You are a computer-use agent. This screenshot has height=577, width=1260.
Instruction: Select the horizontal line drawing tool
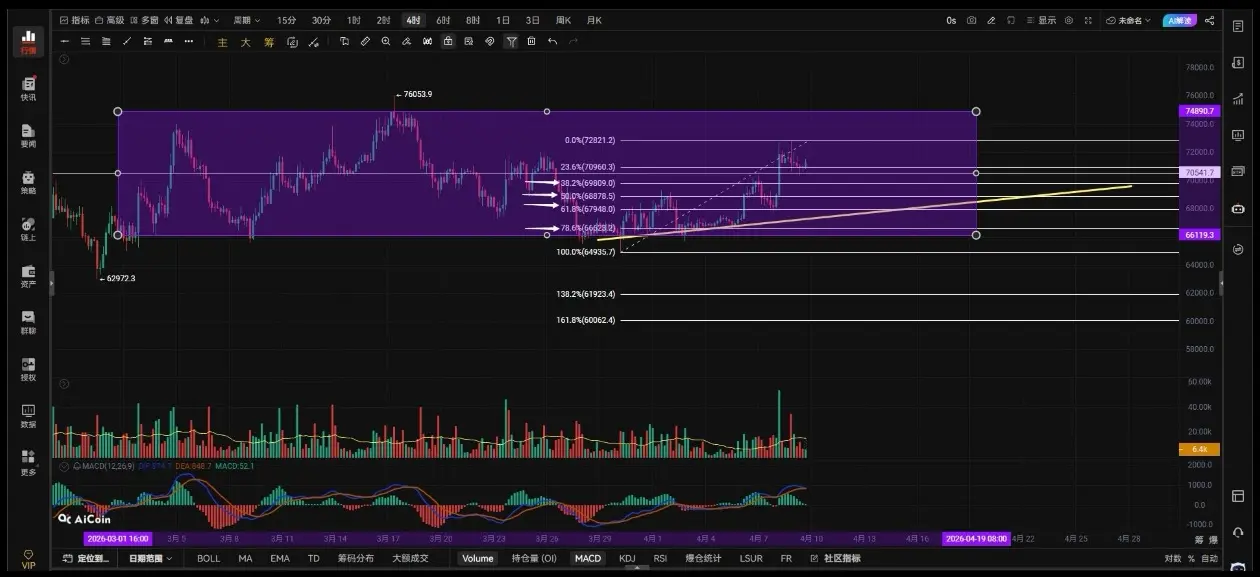pyautogui.click(x=64, y=41)
